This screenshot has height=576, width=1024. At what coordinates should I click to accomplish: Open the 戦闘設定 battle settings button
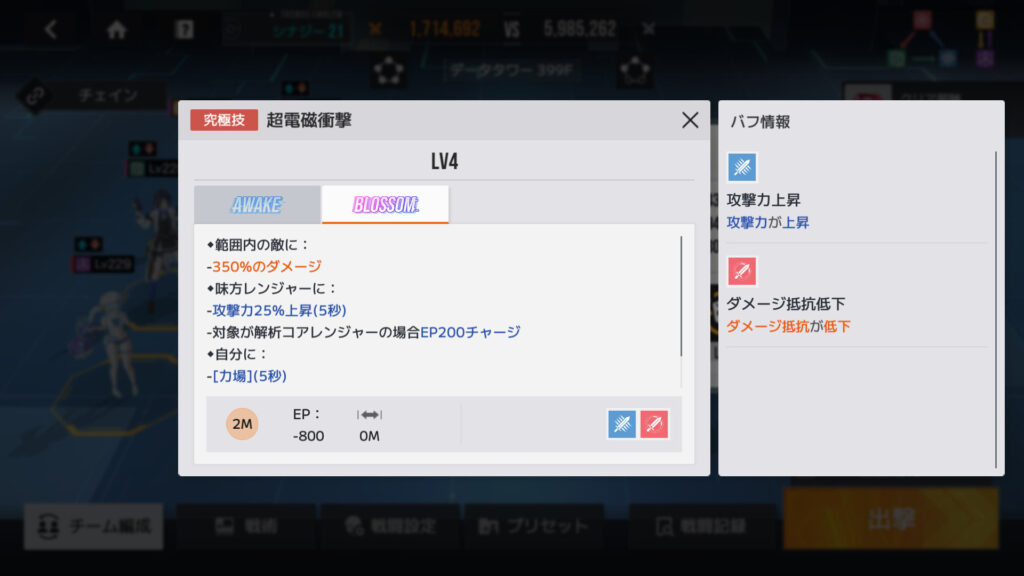(x=391, y=526)
